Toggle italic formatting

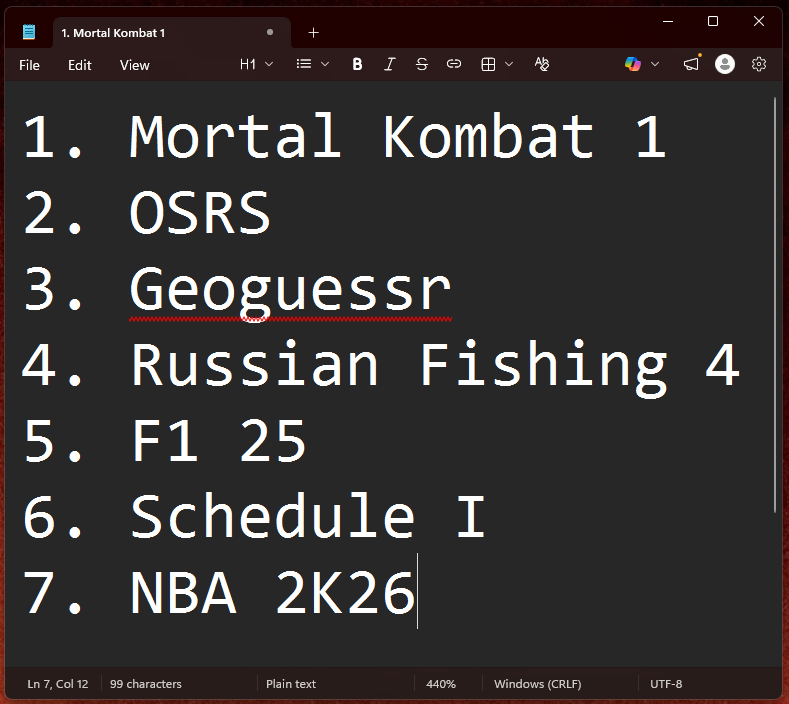pos(389,64)
